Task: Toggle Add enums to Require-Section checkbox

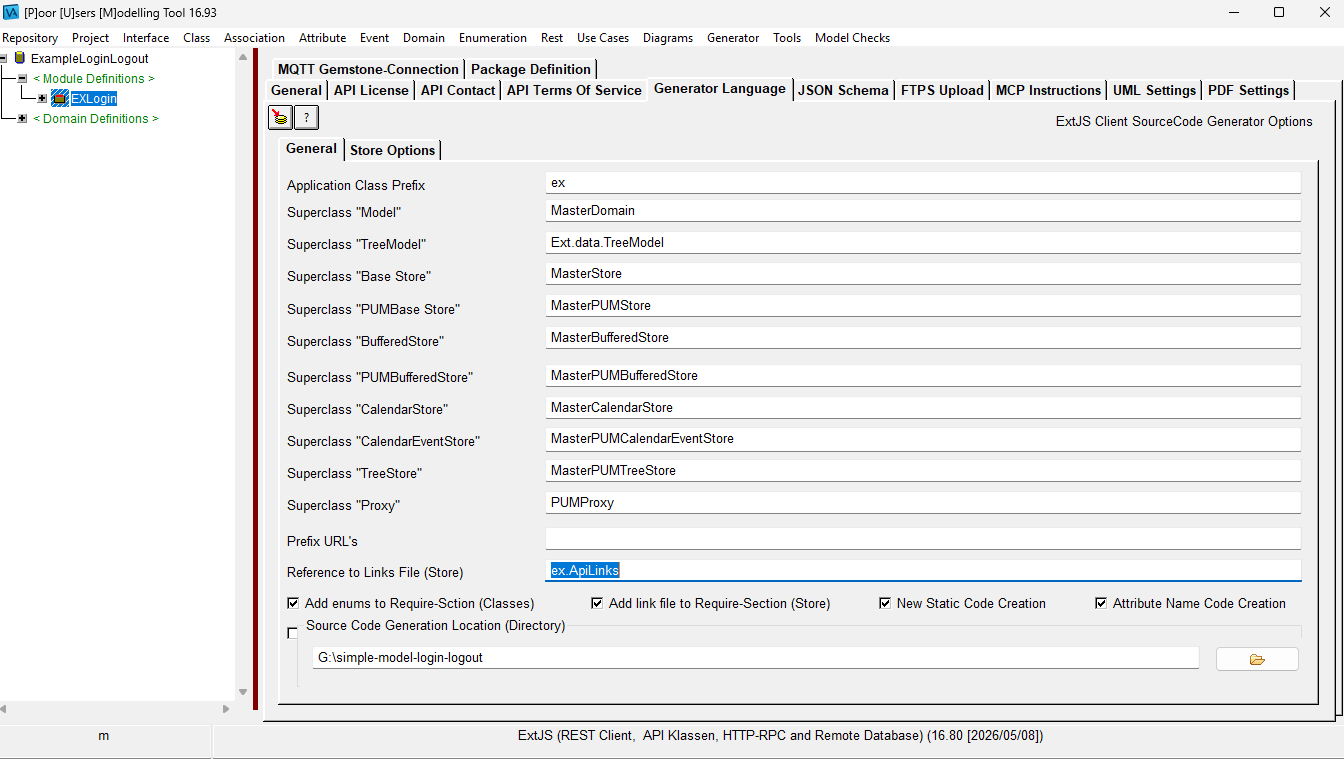Action: 293,603
